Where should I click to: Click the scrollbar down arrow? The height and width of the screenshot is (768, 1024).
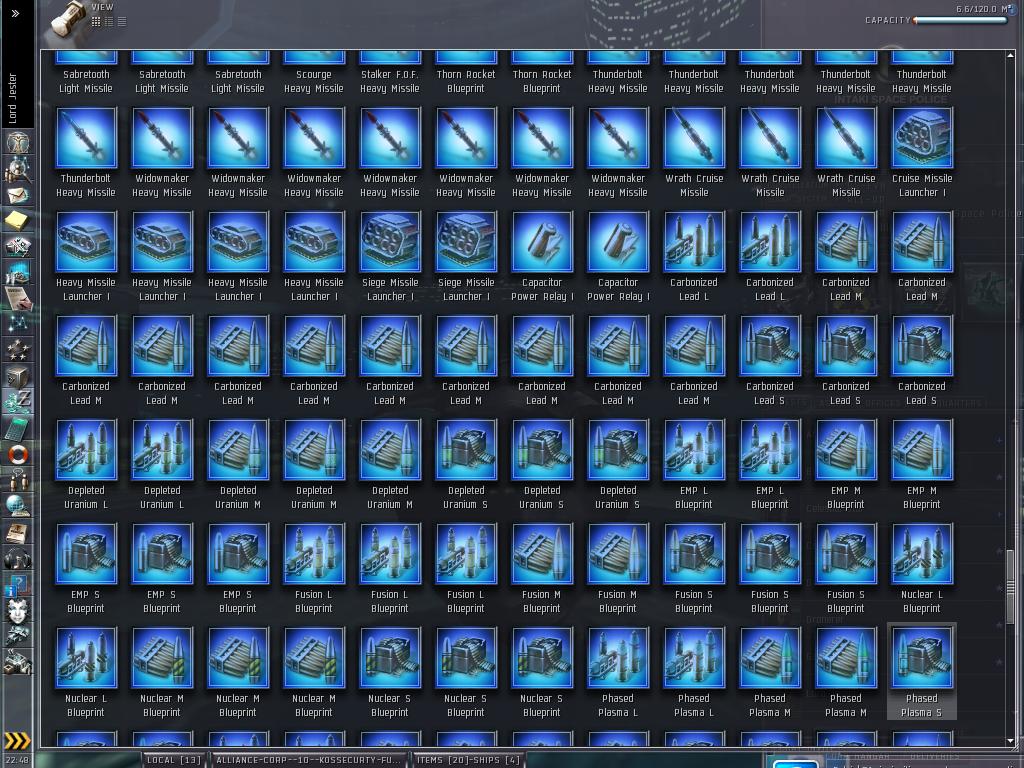pos(1010,741)
